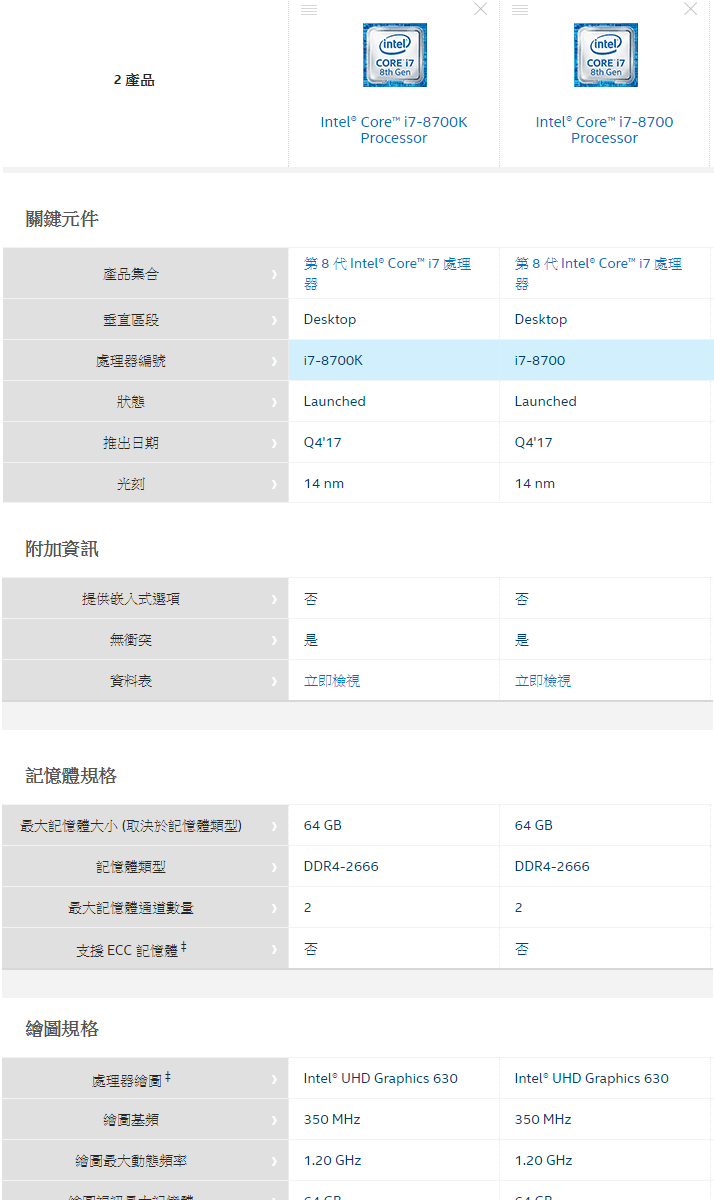
Task: Click the i7-8700 Intel Core i7 badge
Action: click(605, 55)
